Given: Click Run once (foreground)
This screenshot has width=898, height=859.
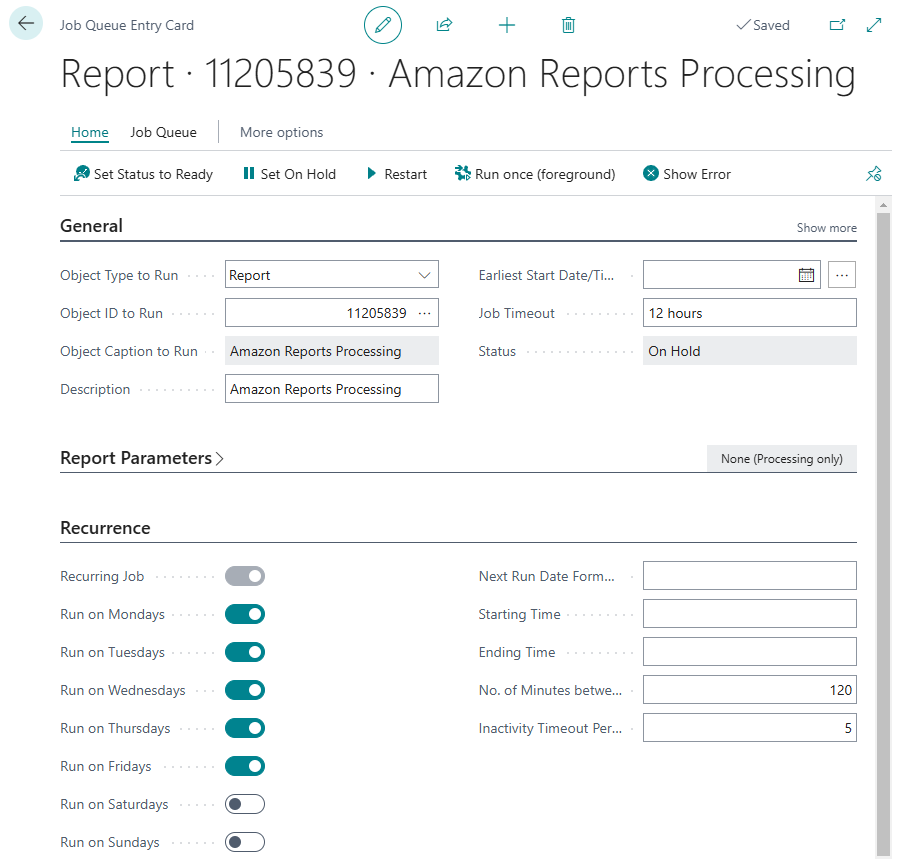Looking at the screenshot, I should 535,174.
